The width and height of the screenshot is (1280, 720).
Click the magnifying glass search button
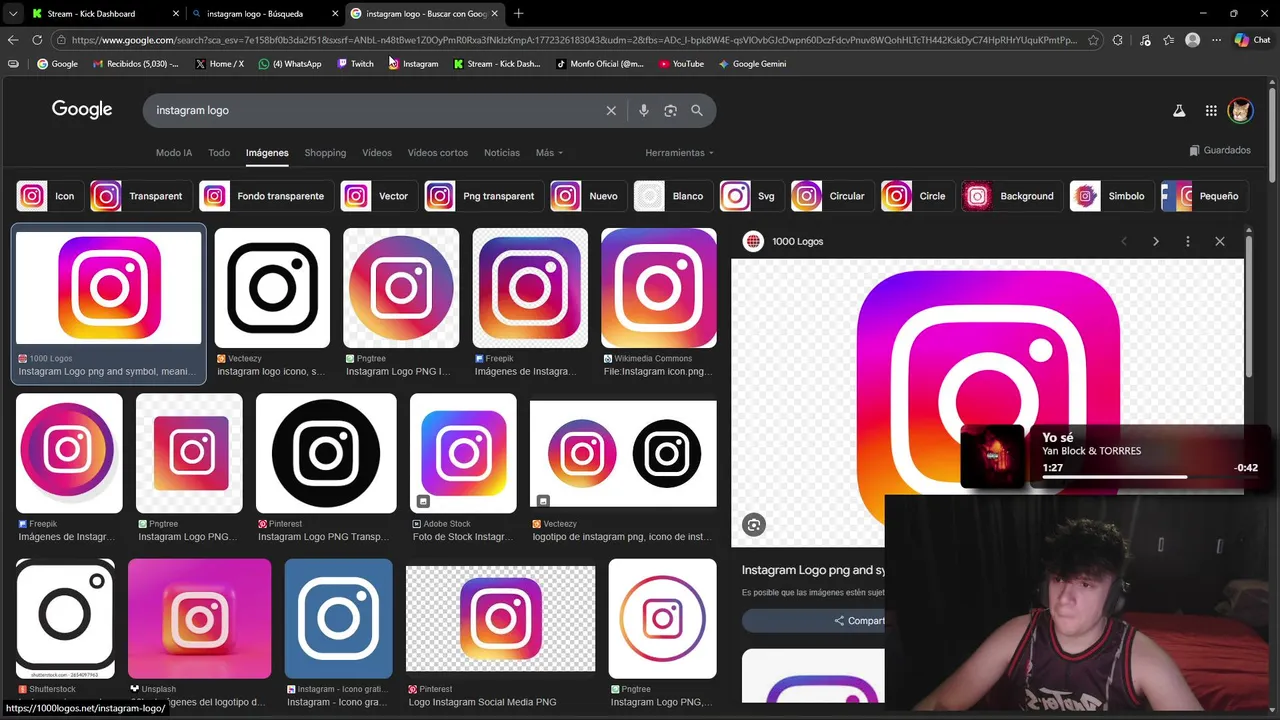coord(697,111)
